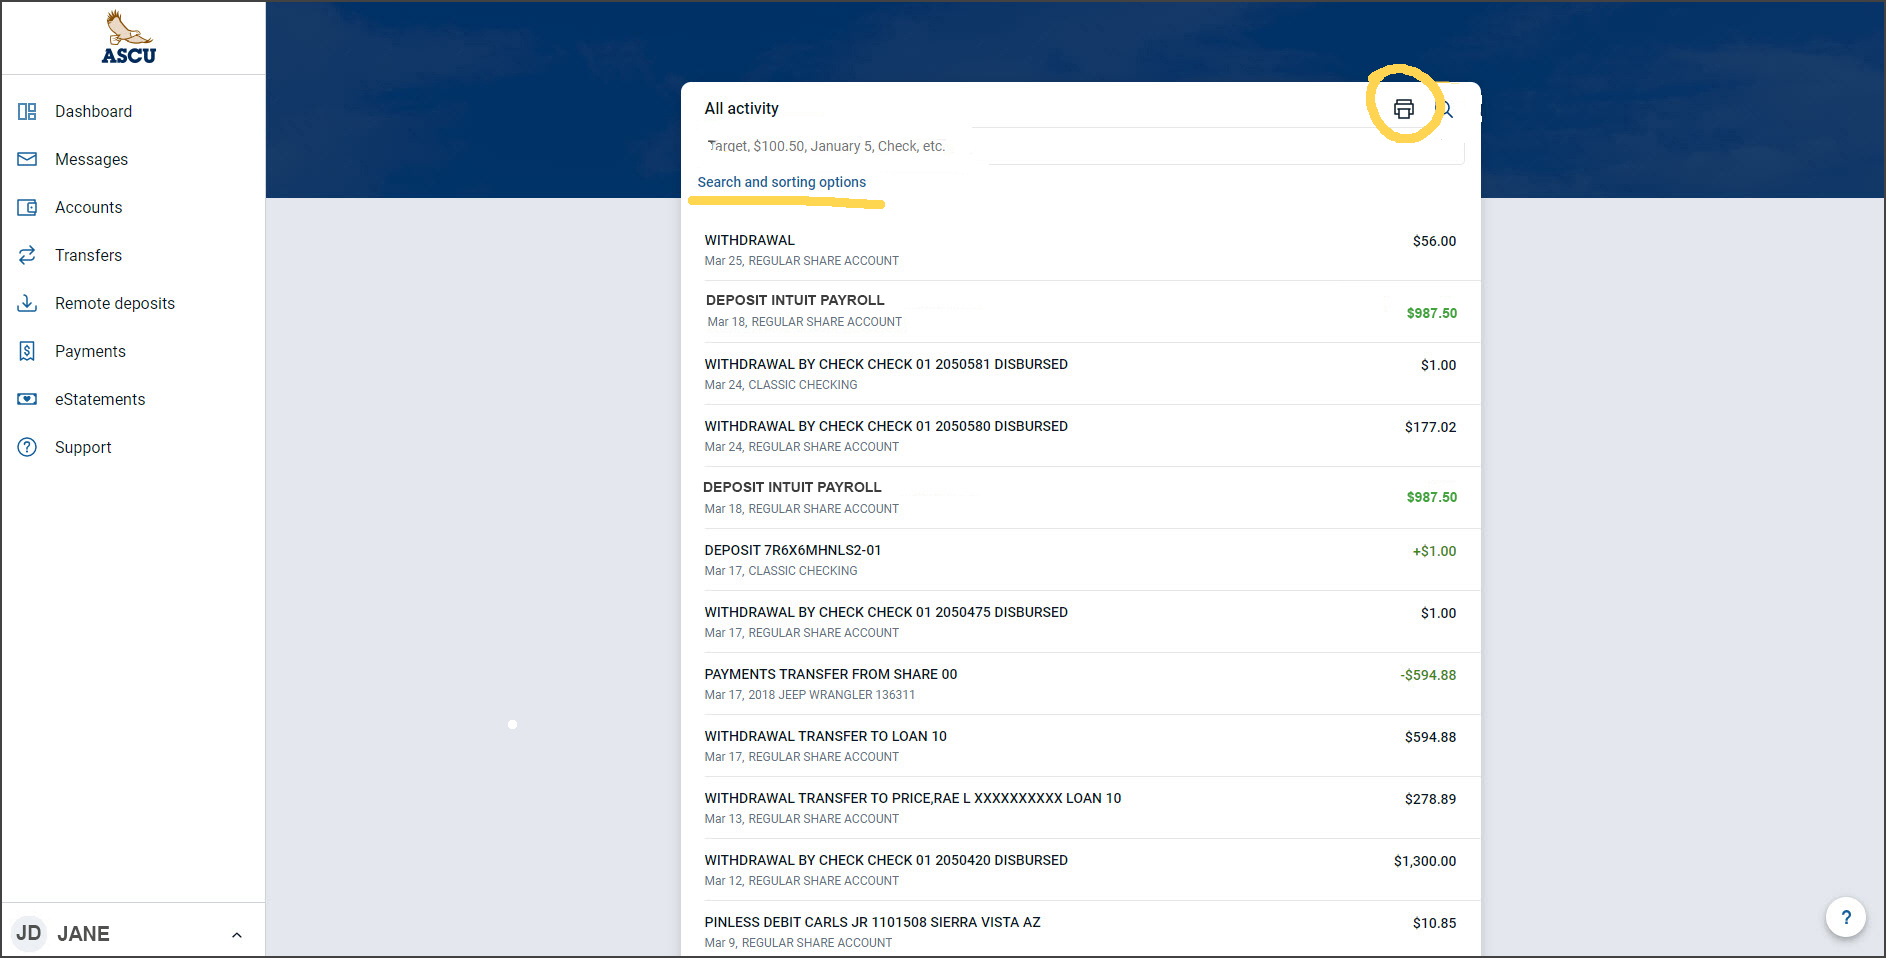1886x958 pixels.
Task: Click the $10.85 amount
Action: pyautogui.click(x=1434, y=923)
